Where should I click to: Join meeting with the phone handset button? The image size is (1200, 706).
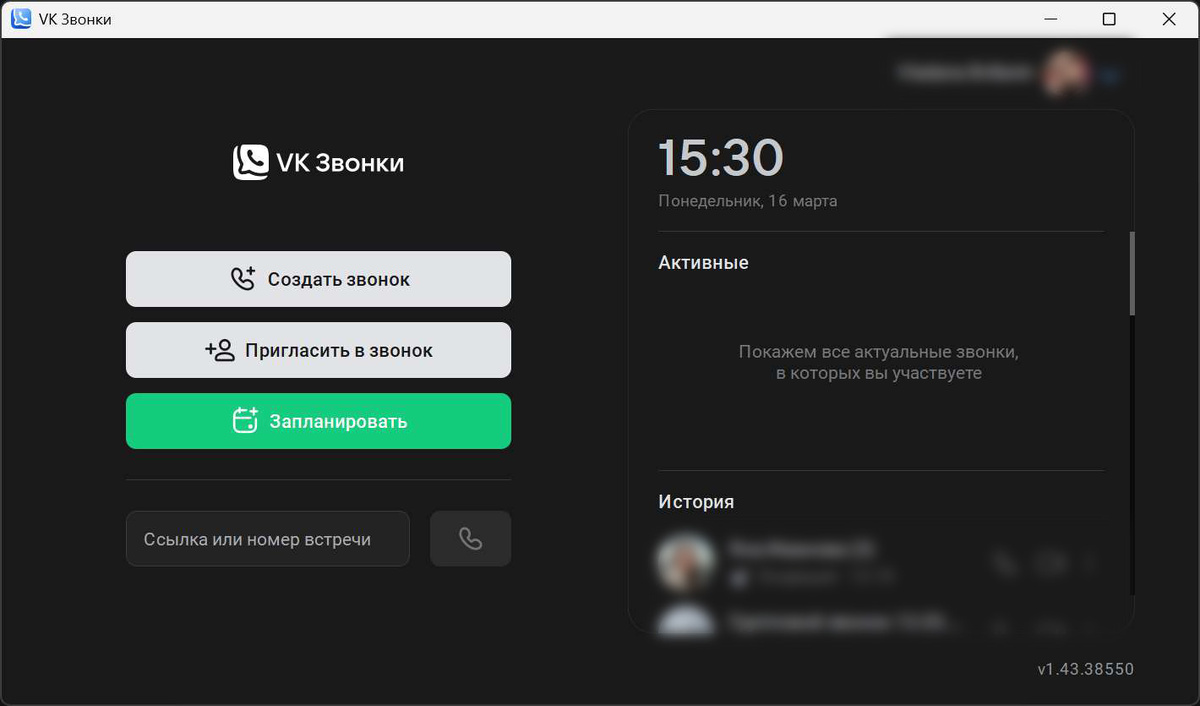470,539
